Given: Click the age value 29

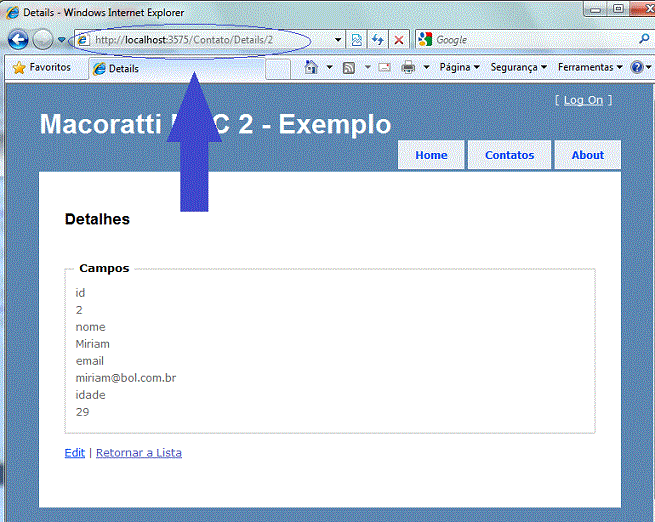Looking at the screenshot, I should point(82,412).
